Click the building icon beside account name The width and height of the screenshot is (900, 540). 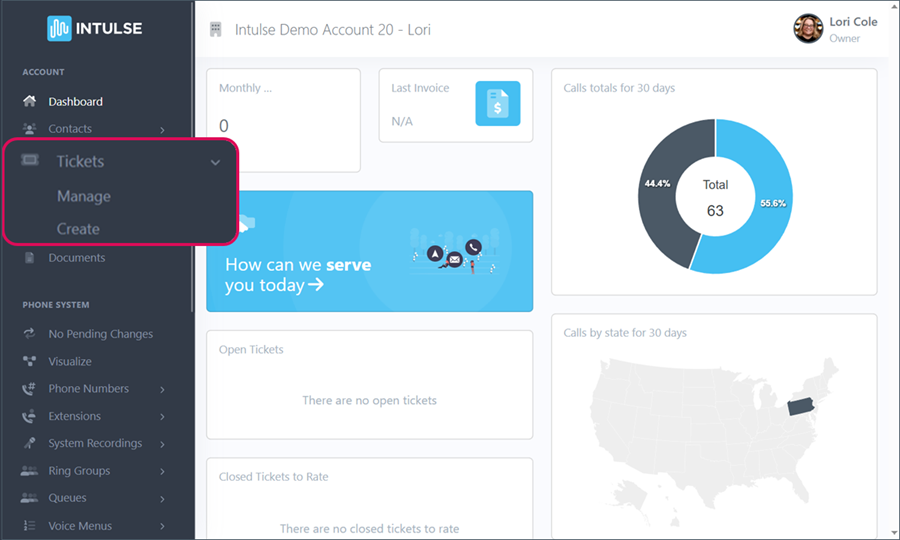click(x=215, y=29)
